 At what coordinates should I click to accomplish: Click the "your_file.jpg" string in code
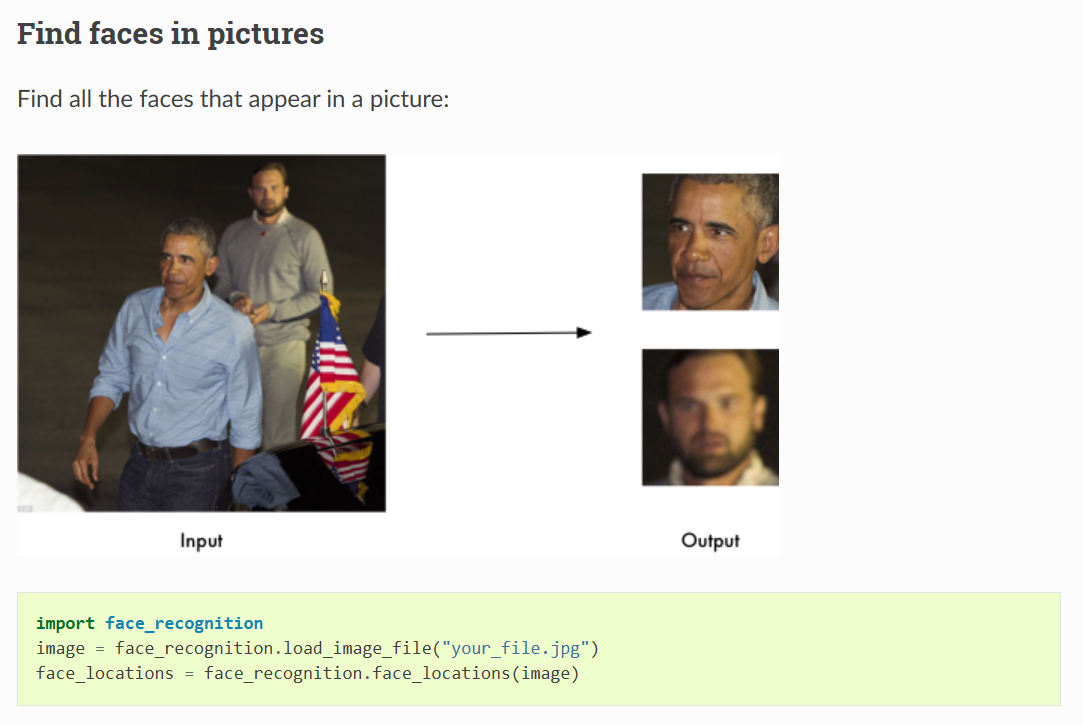(x=515, y=648)
